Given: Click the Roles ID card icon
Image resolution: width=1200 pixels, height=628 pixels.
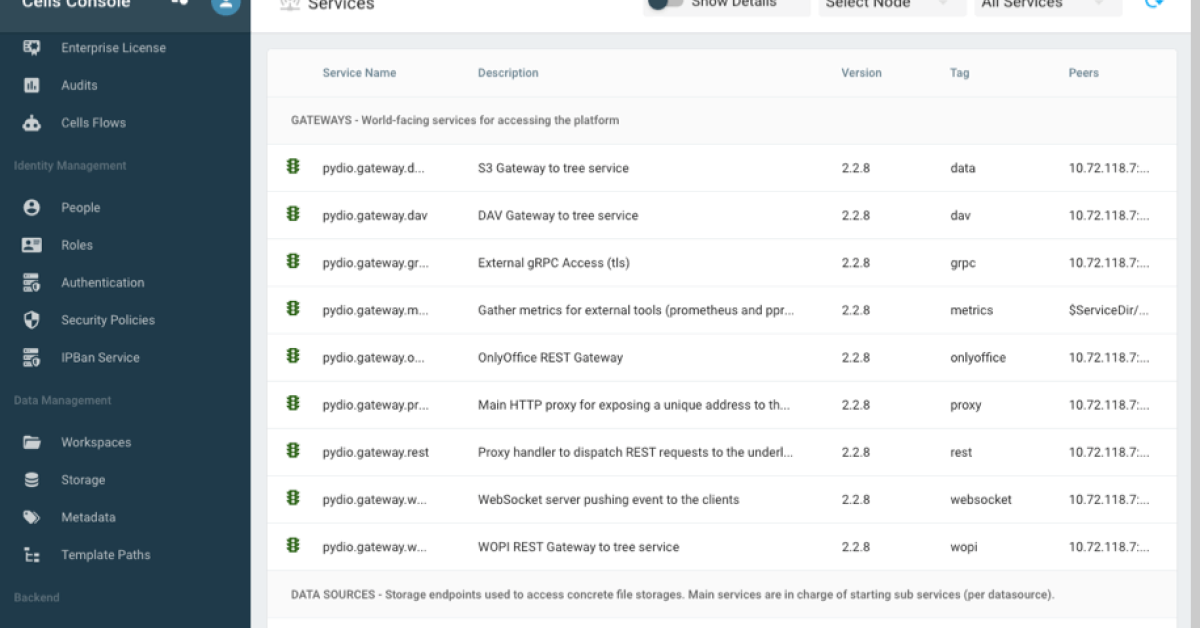Looking at the screenshot, I should [32, 245].
